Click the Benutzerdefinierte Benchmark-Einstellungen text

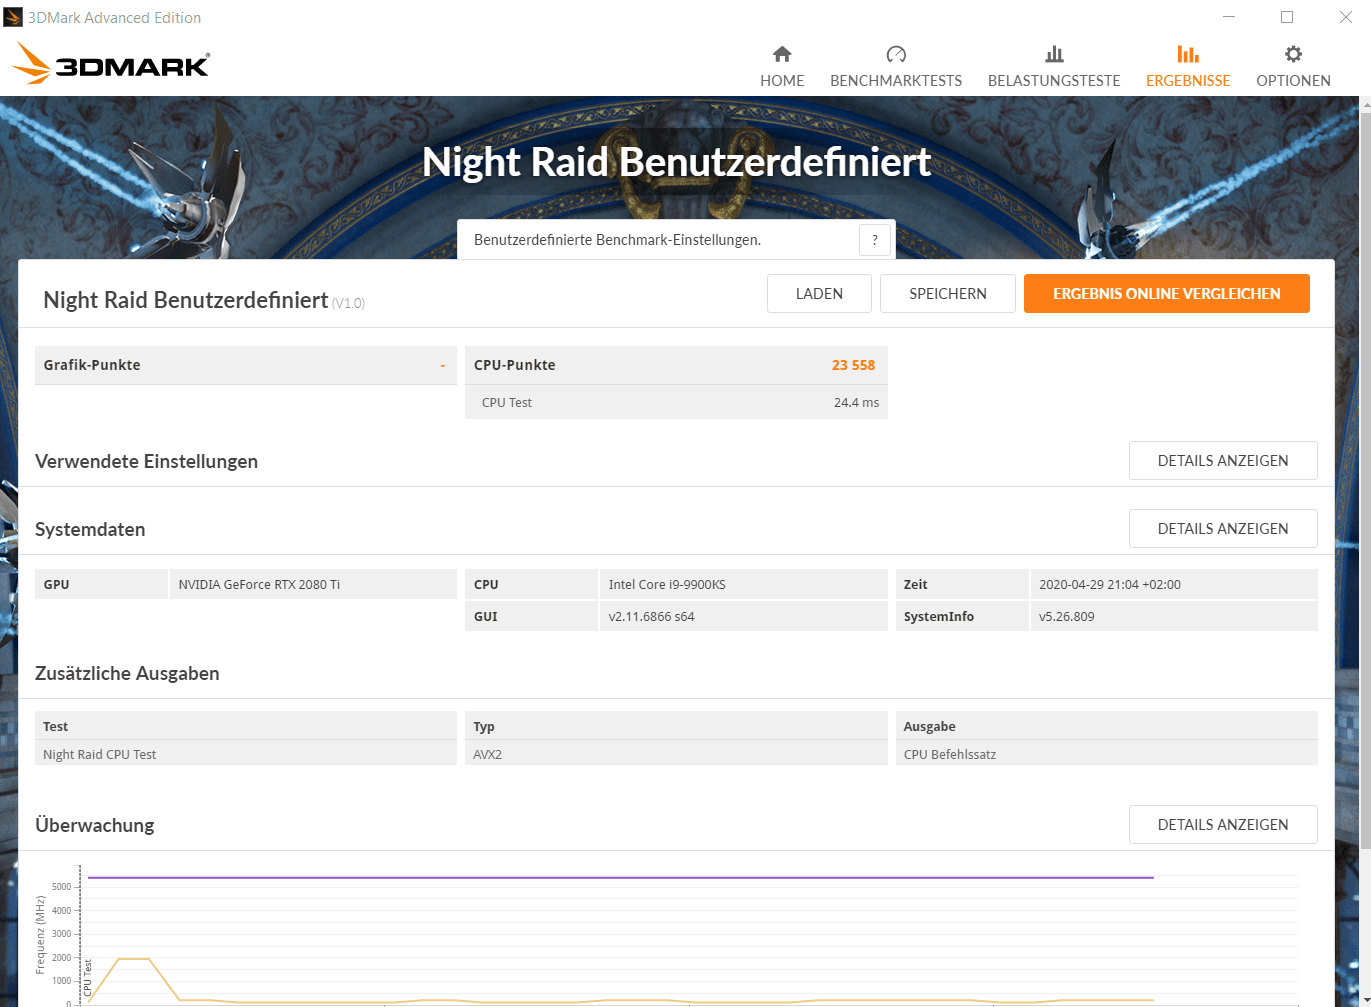(x=617, y=240)
